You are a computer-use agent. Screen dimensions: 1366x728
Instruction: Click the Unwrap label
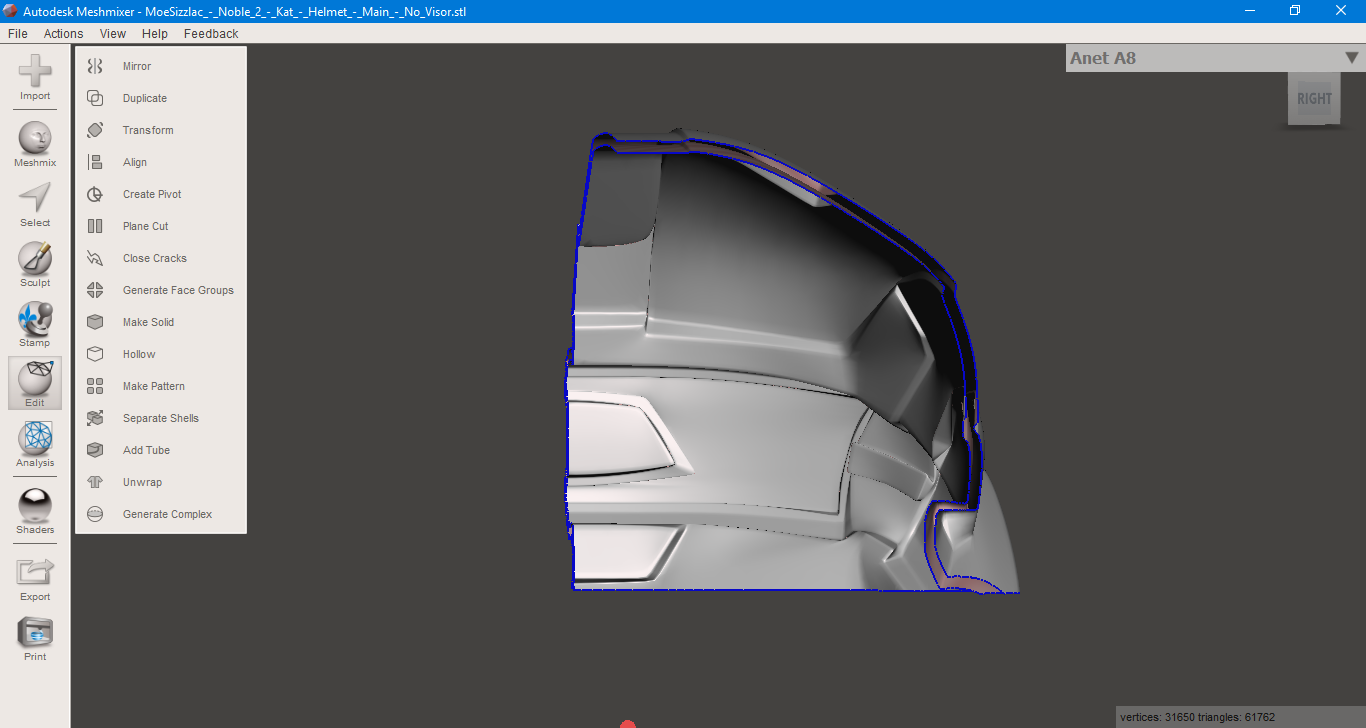pos(142,482)
